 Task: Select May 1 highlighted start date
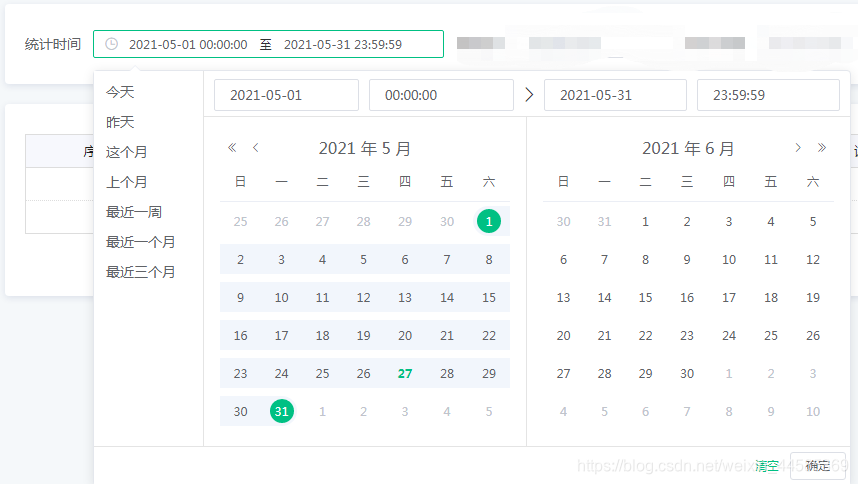(x=489, y=221)
